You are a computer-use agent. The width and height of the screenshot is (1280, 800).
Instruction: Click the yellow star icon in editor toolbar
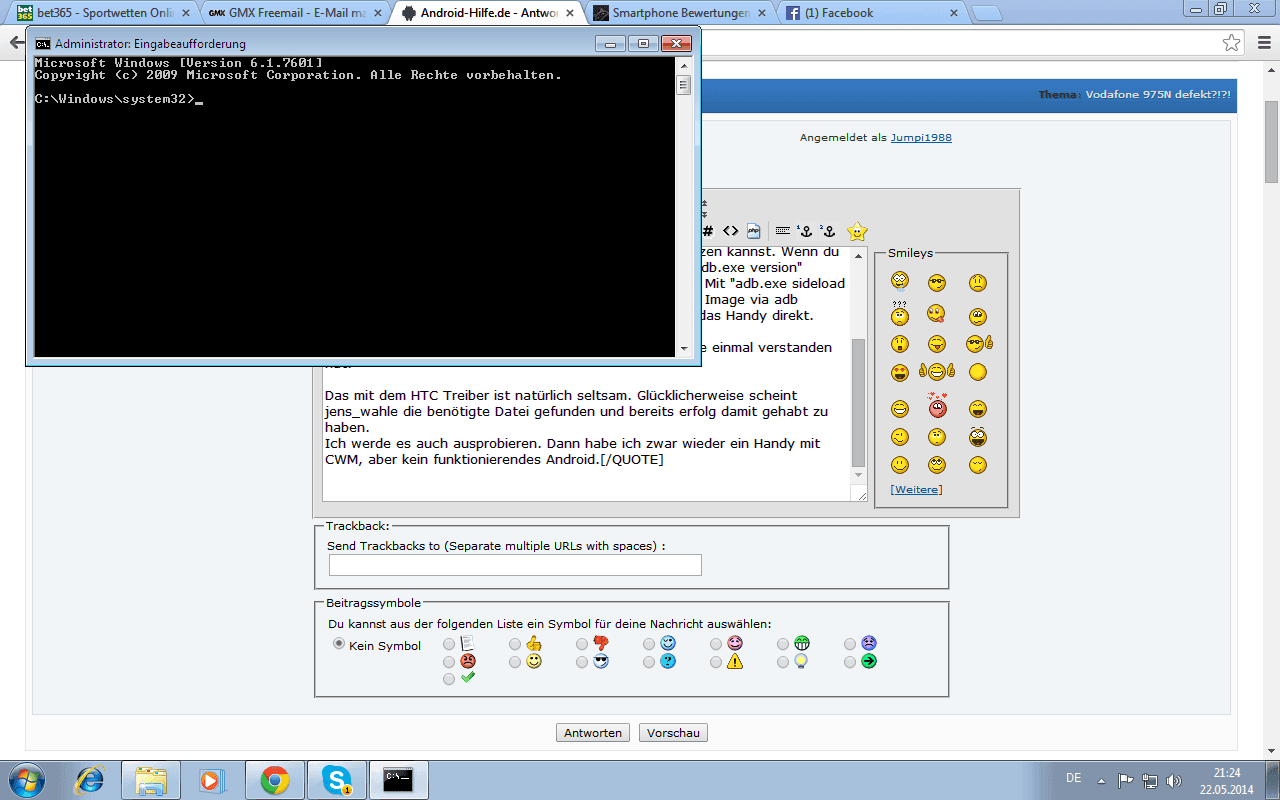point(857,231)
